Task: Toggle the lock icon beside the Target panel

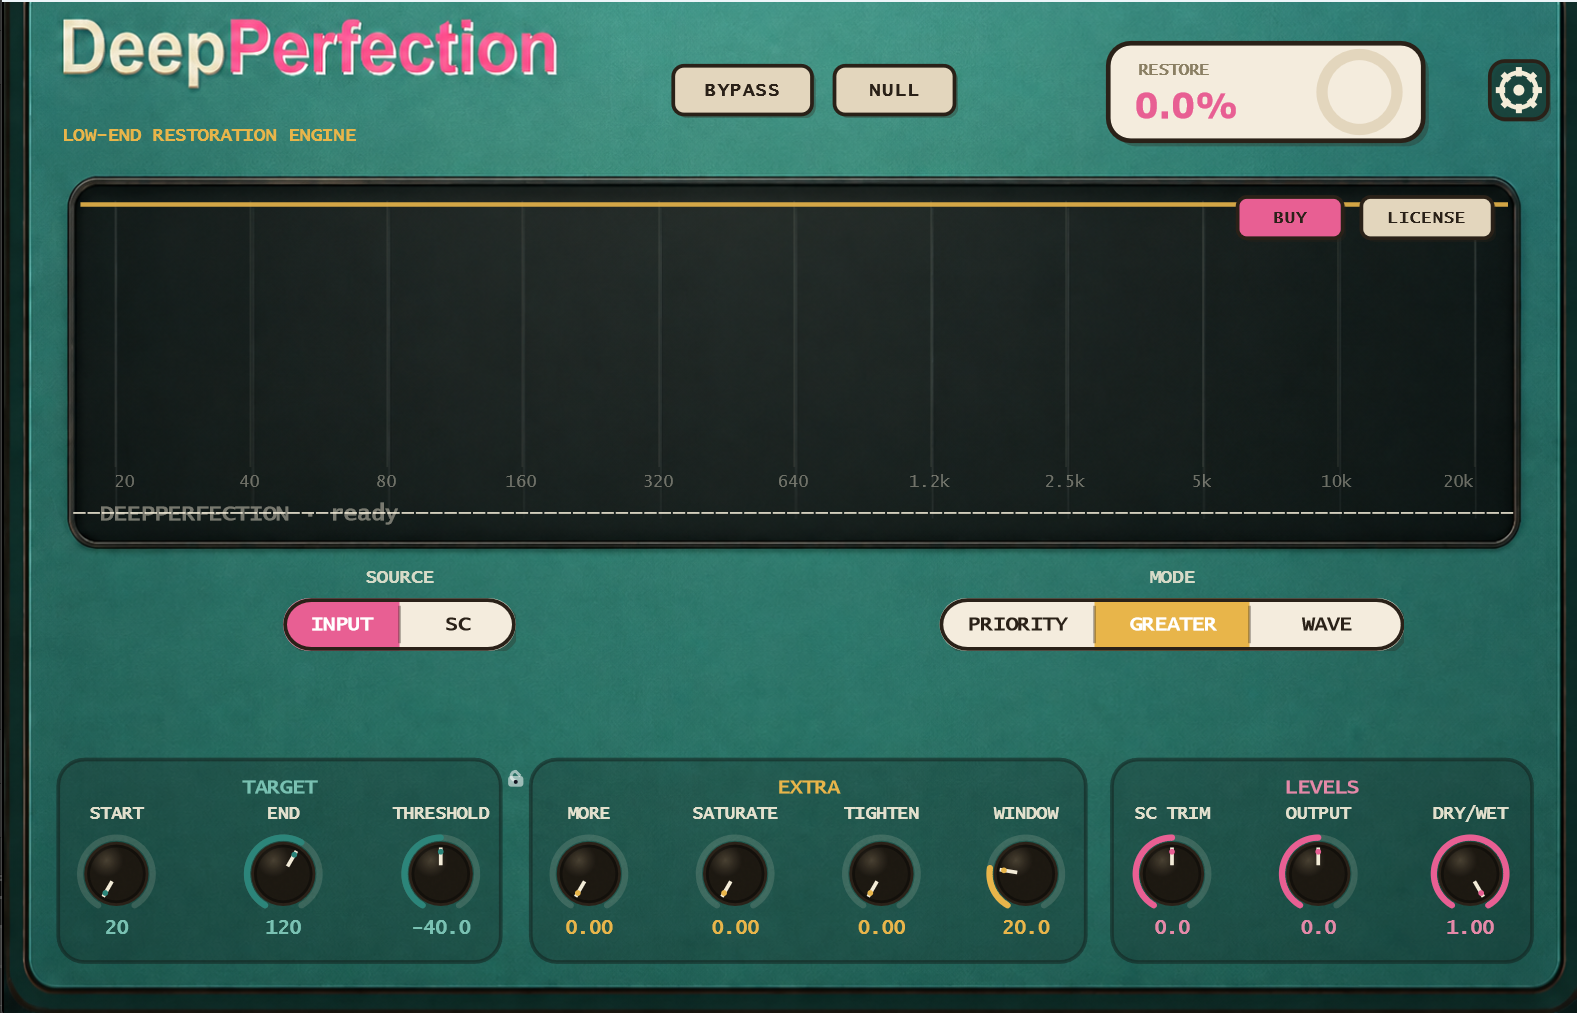Action: pos(516,778)
